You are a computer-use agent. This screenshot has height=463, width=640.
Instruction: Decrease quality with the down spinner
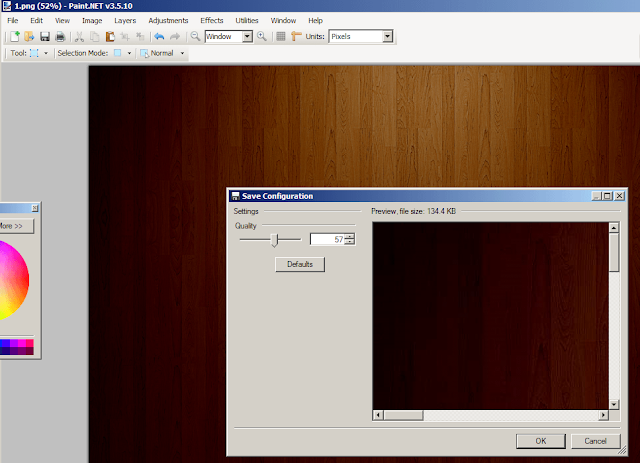click(350, 242)
